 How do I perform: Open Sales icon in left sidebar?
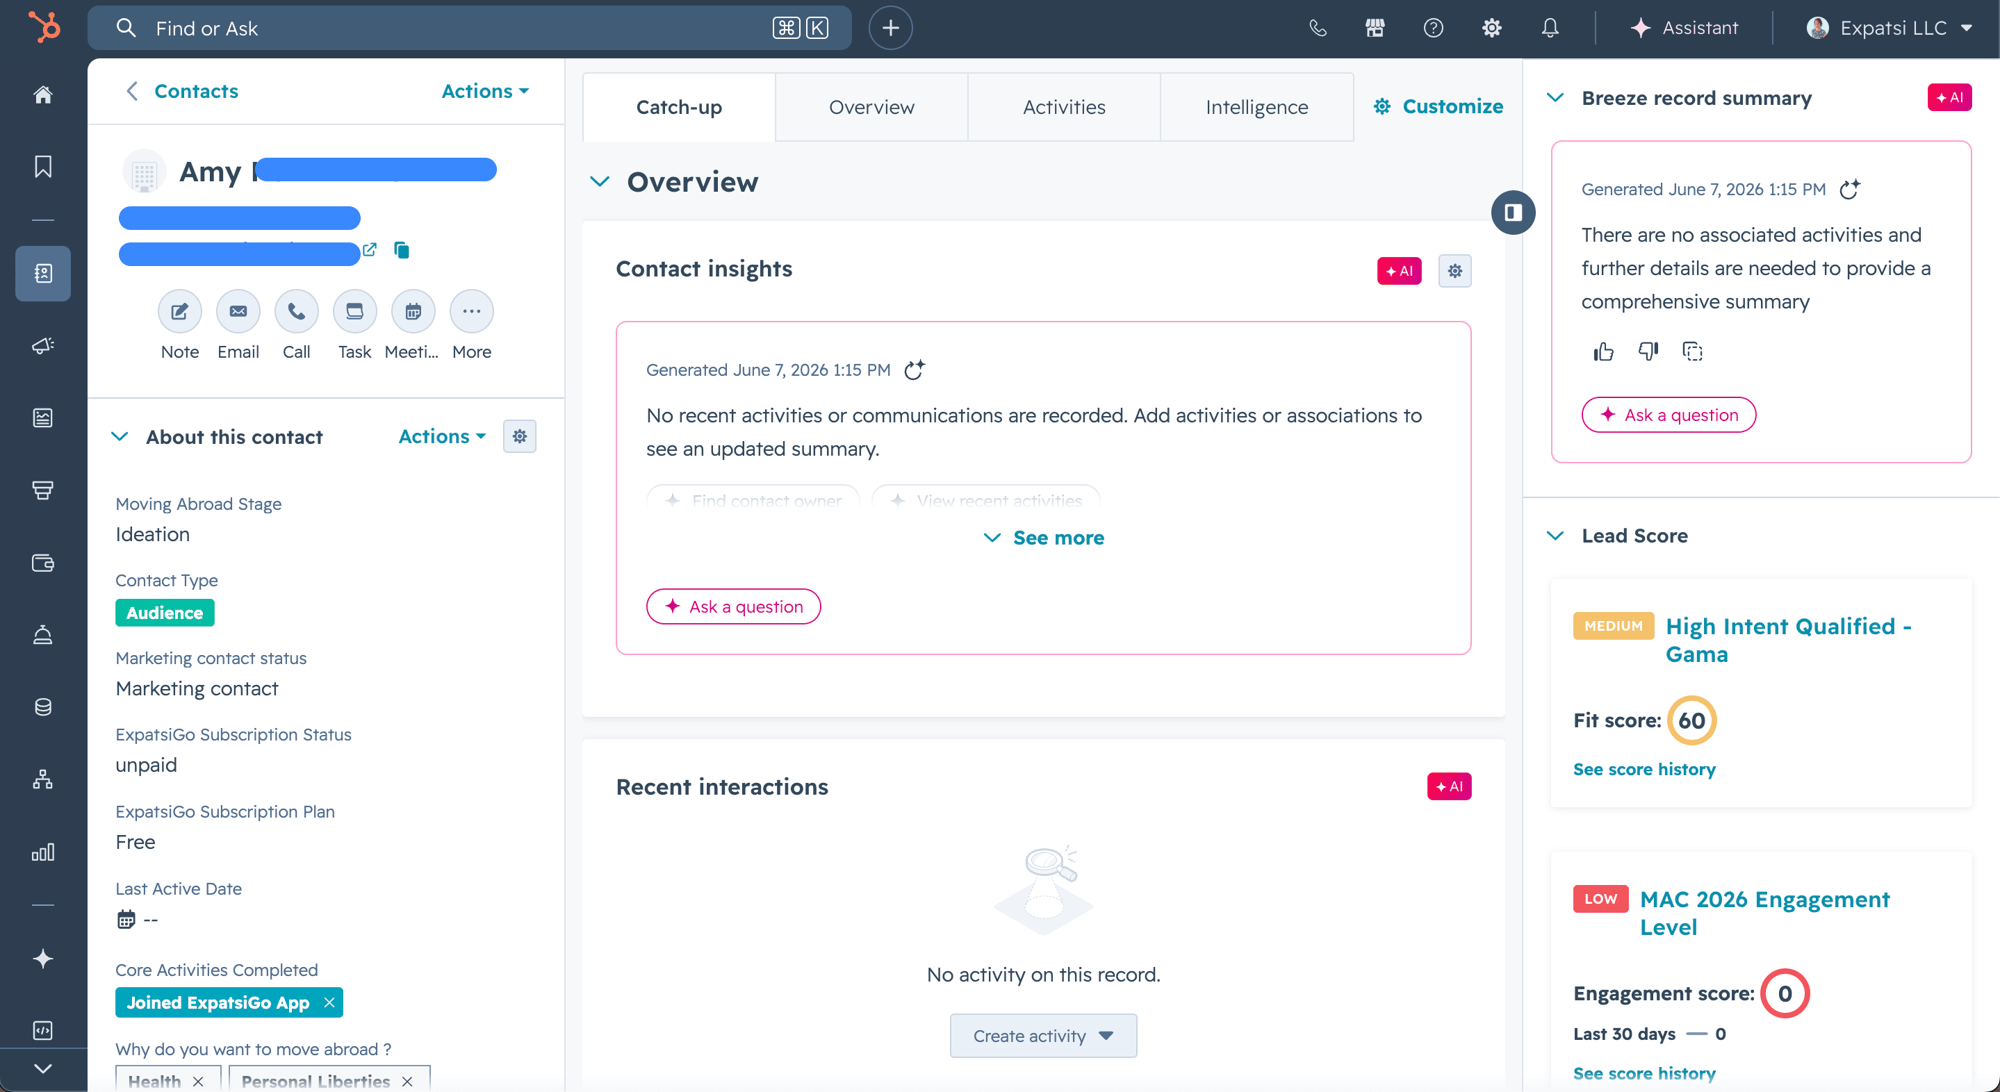click(43, 490)
